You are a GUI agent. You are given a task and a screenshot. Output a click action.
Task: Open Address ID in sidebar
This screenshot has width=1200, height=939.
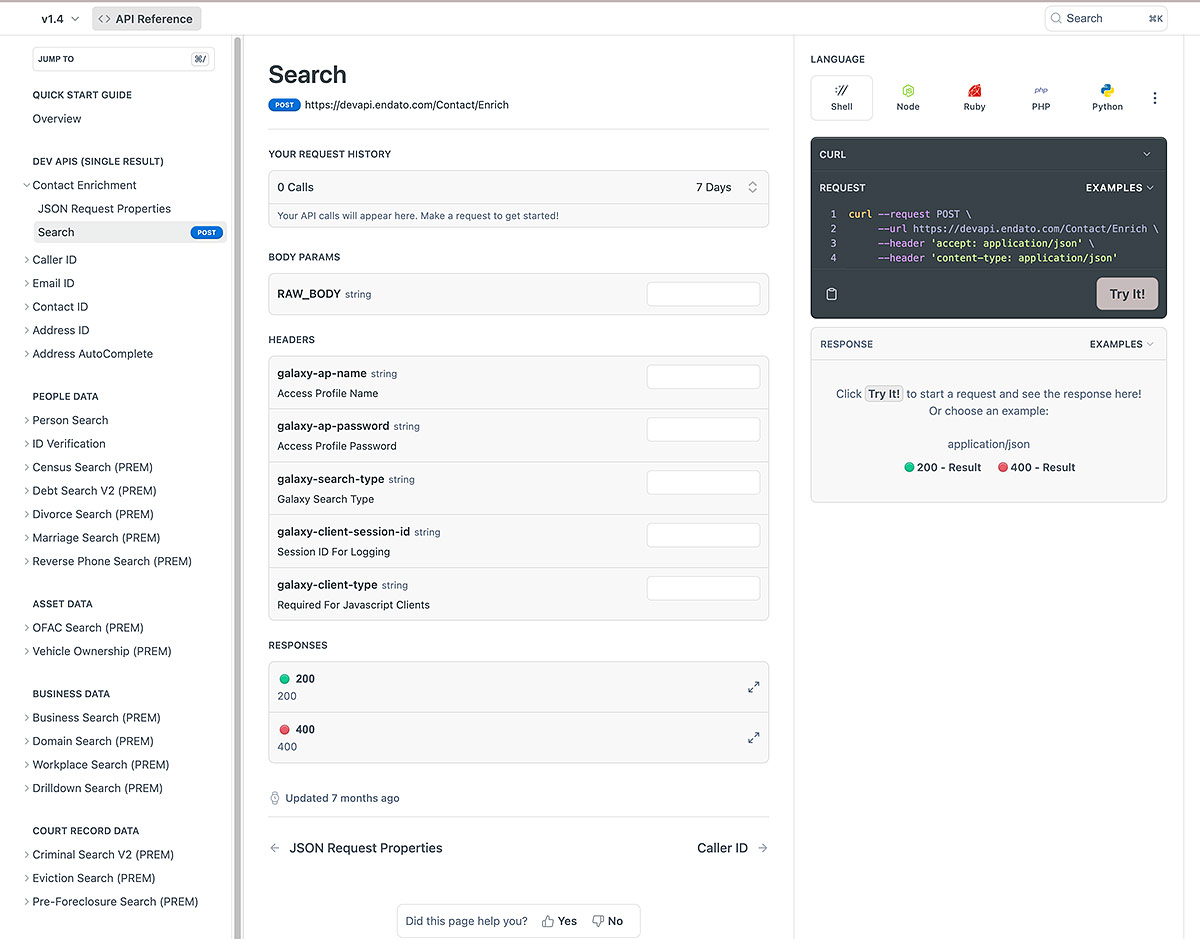pyautogui.click(x=61, y=330)
